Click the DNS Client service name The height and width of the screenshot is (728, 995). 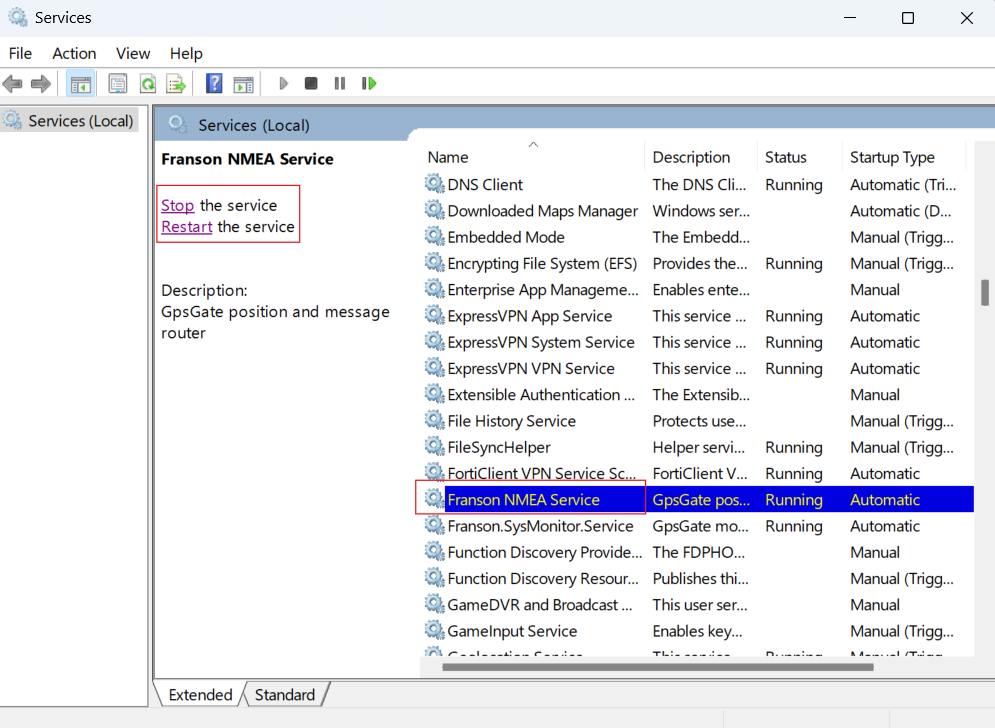(x=485, y=184)
